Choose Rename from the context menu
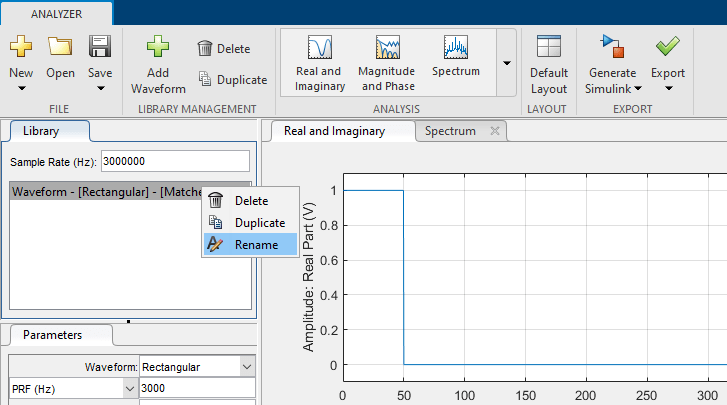This screenshot has width=727, height=405. (x=250, y=244)
